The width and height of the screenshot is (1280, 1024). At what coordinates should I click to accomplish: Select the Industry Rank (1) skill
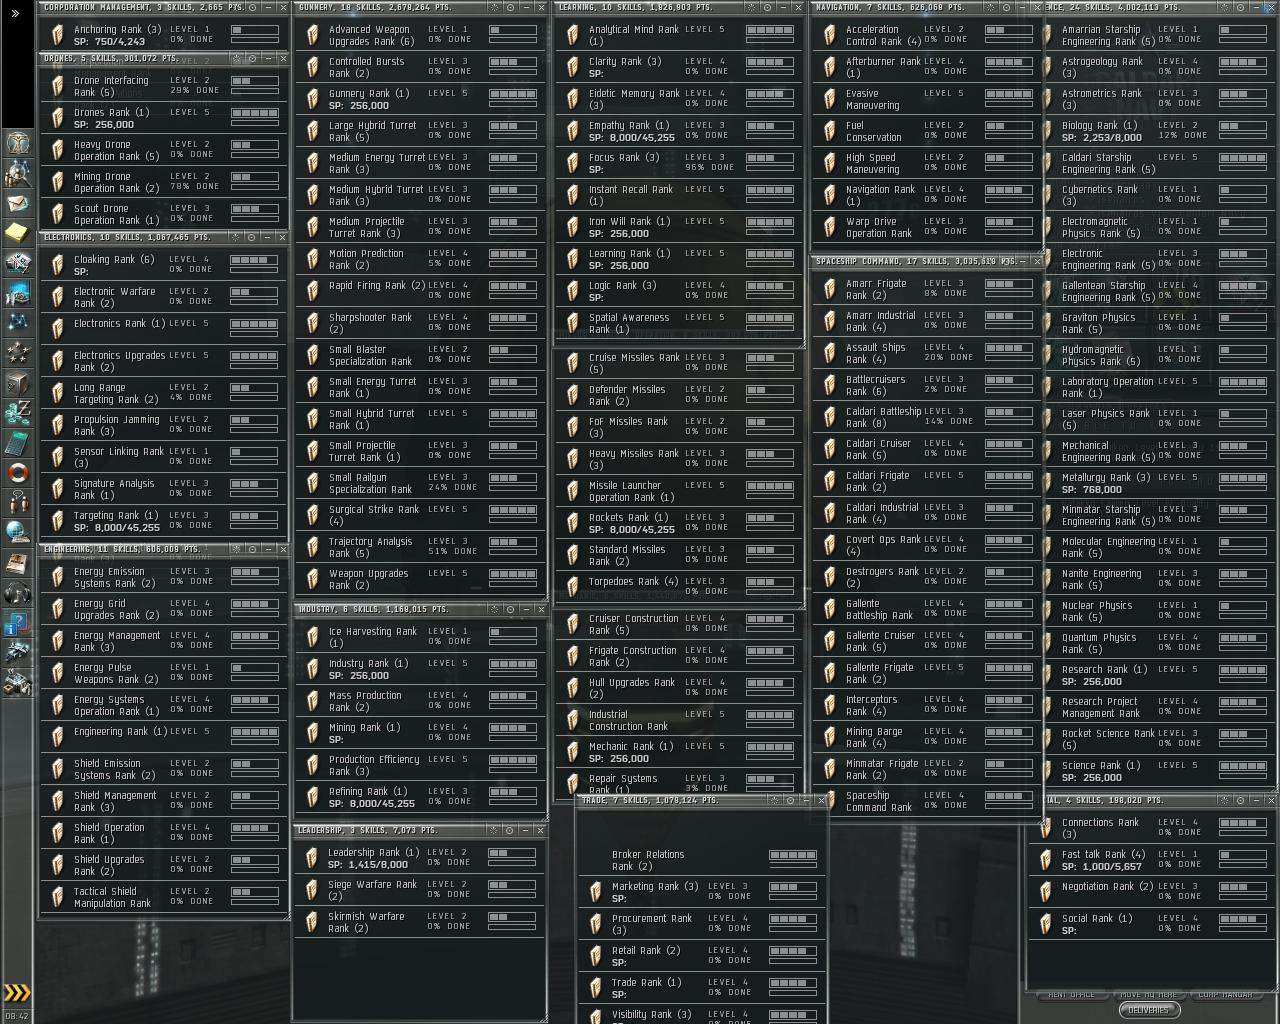pyautogui.click(x=421, y=669)
